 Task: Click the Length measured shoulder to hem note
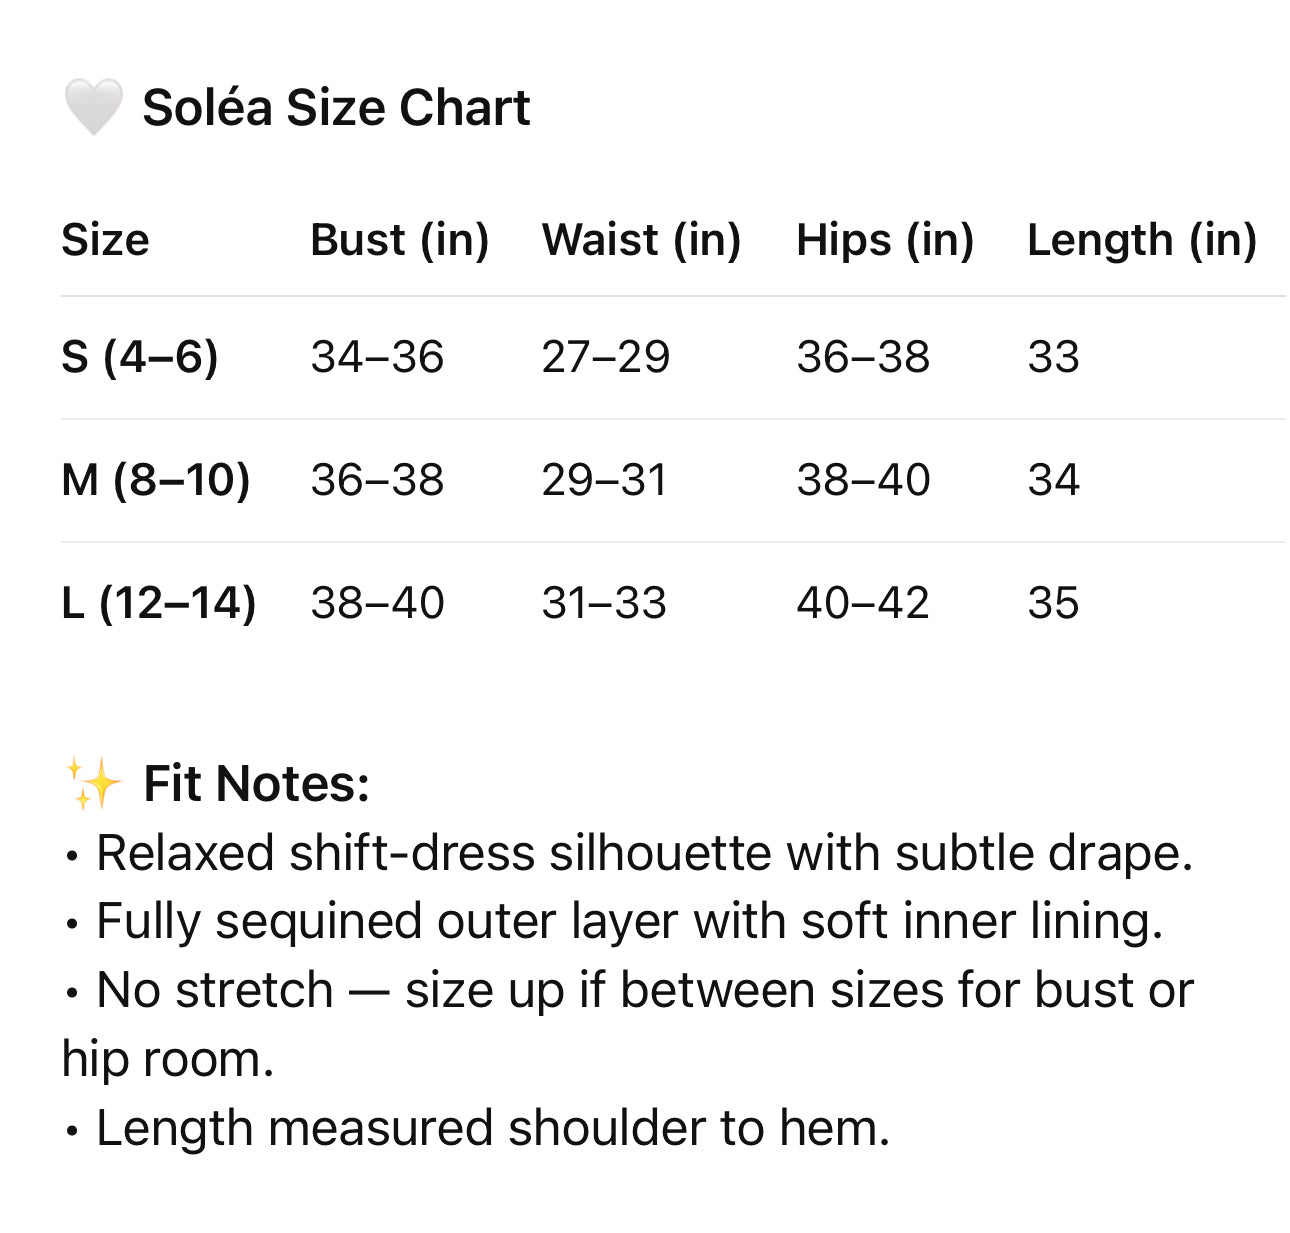pos(492,1128)
